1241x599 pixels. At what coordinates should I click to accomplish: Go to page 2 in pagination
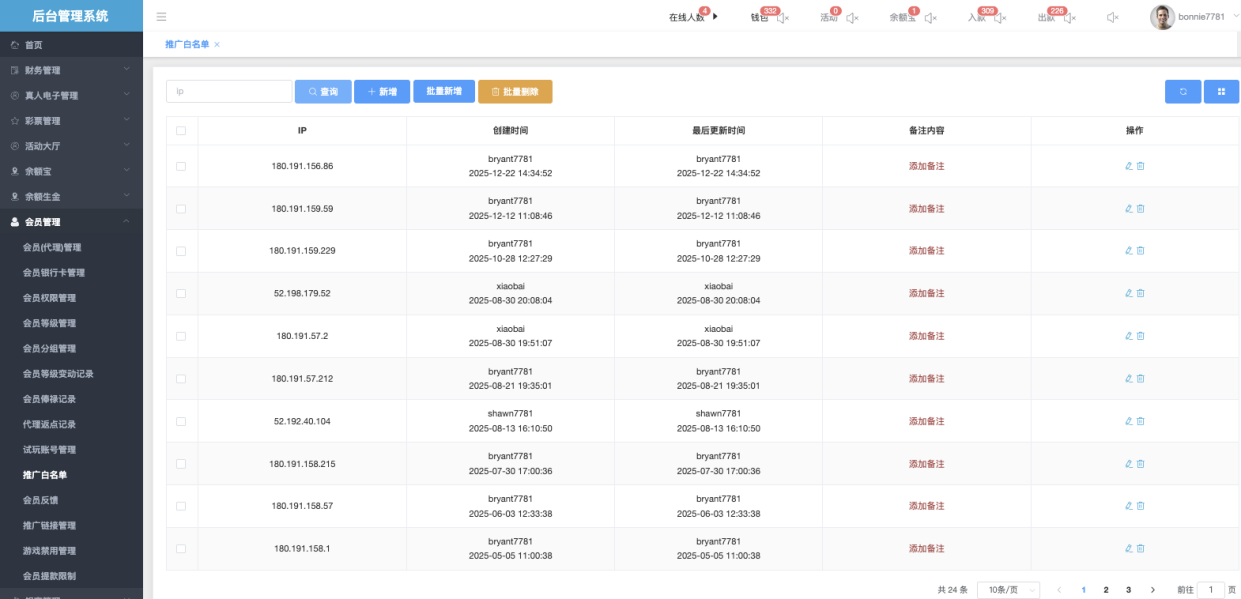1106,590
